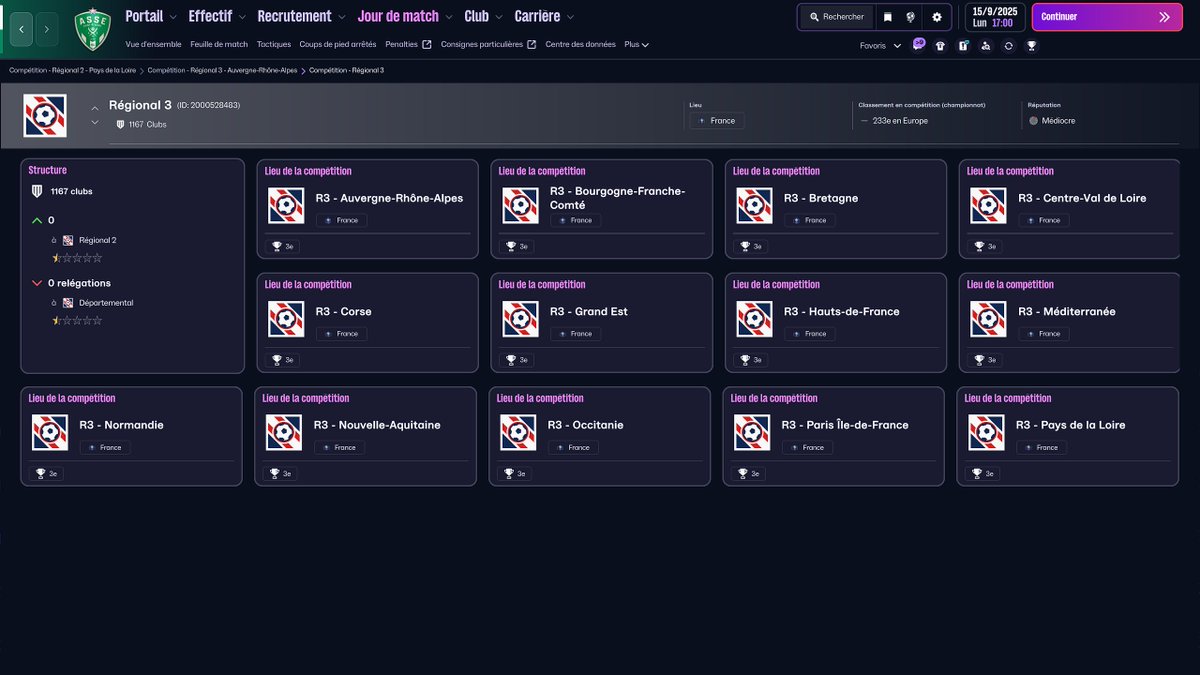Click trophy icon in R3 - Pays de la Loire card
Screen dimensions: 1200x675
[x=976, y=474]
